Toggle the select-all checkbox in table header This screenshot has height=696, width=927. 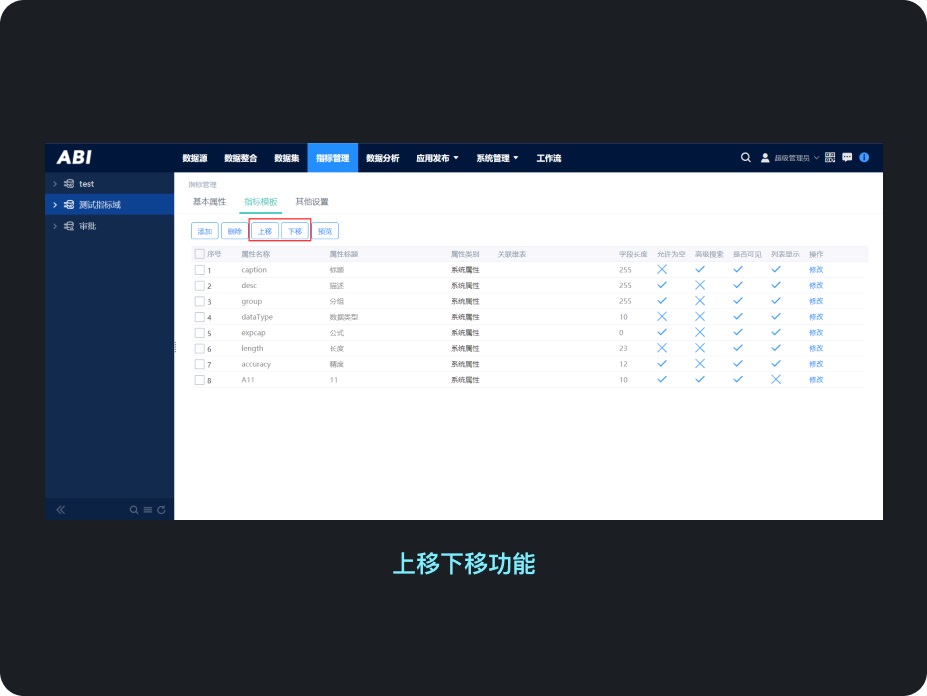click(200, 254)
